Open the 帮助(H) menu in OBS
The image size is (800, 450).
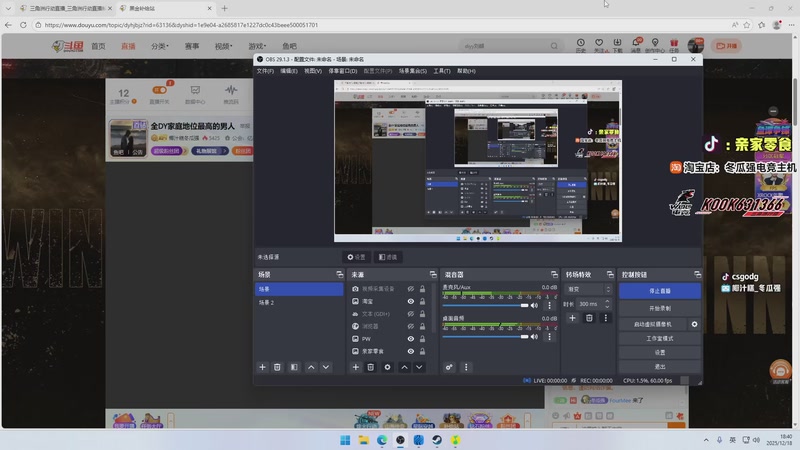tap(466, 71)
